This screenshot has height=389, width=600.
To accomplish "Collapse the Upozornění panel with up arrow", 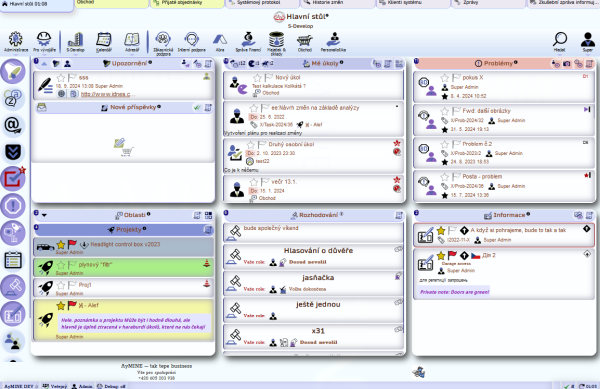I will [44, 64].
